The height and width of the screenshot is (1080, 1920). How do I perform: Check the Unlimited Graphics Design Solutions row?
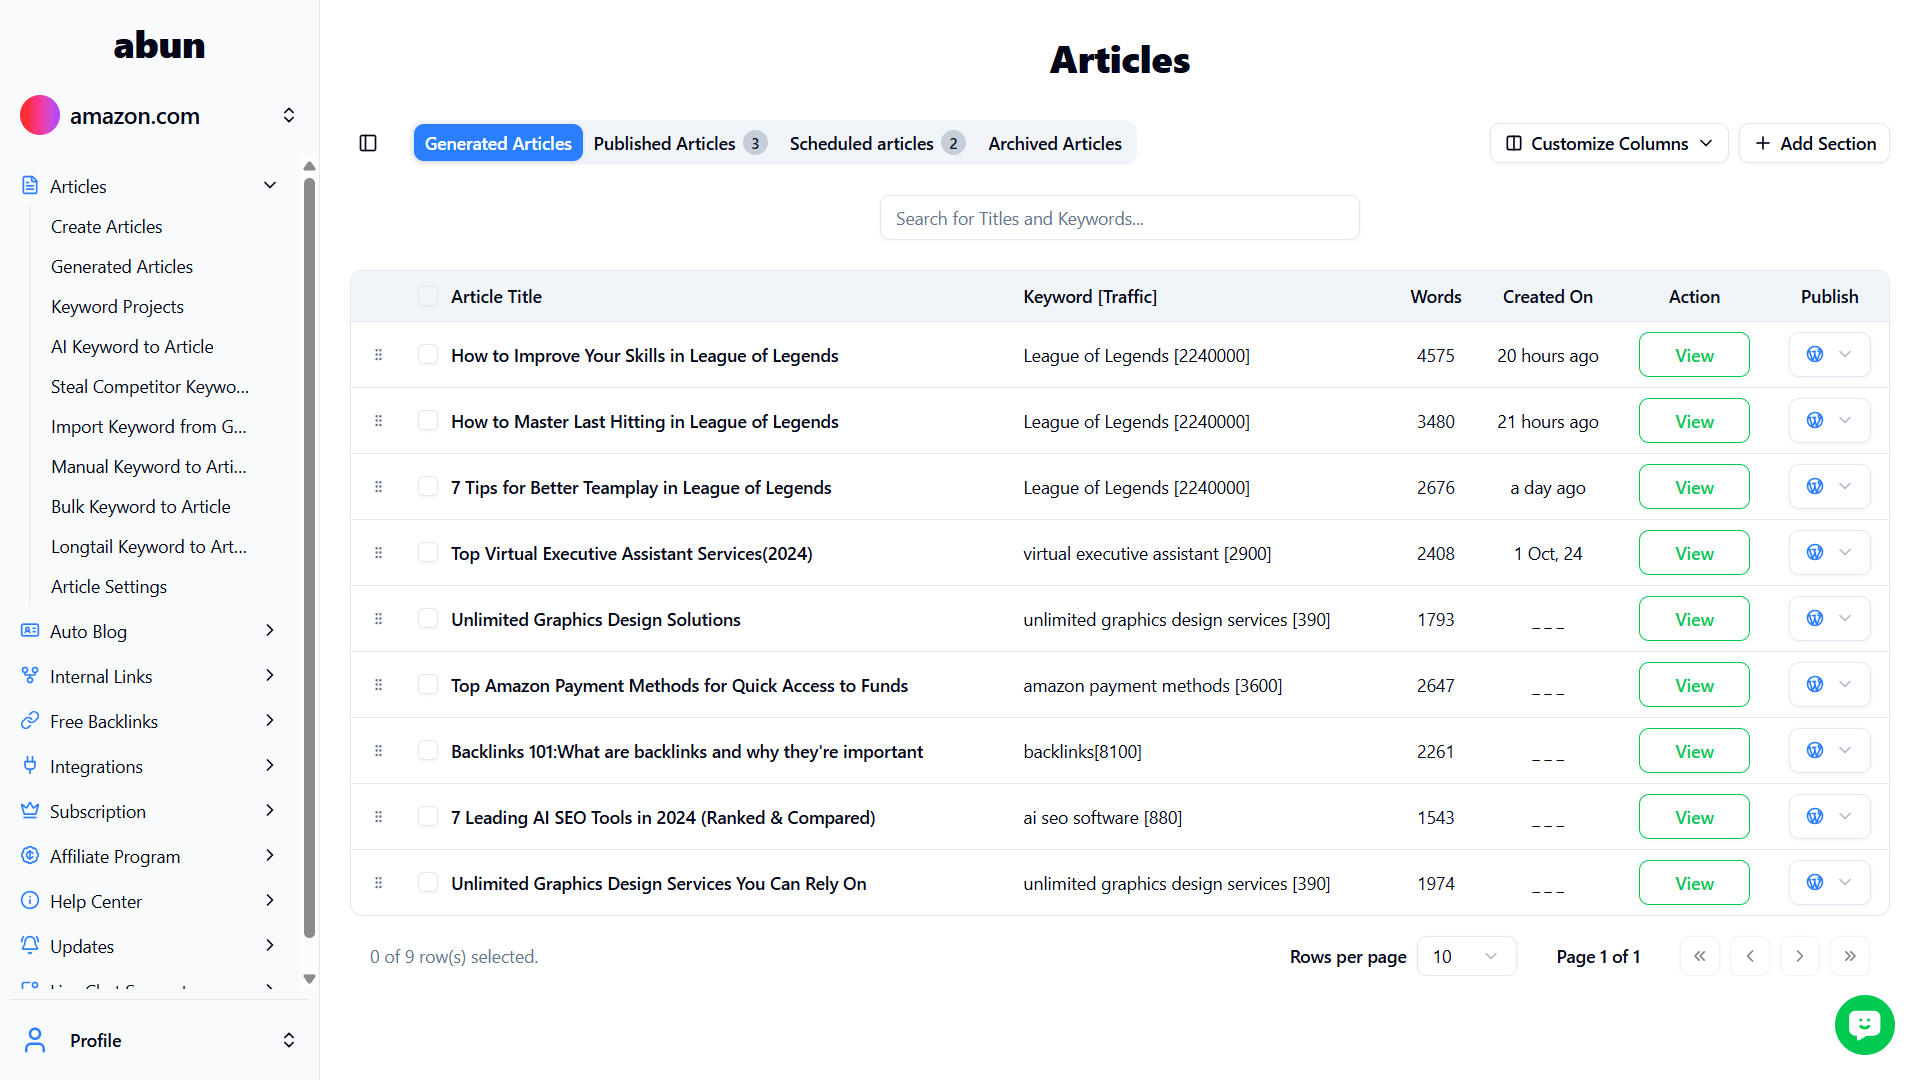[428, 618]
